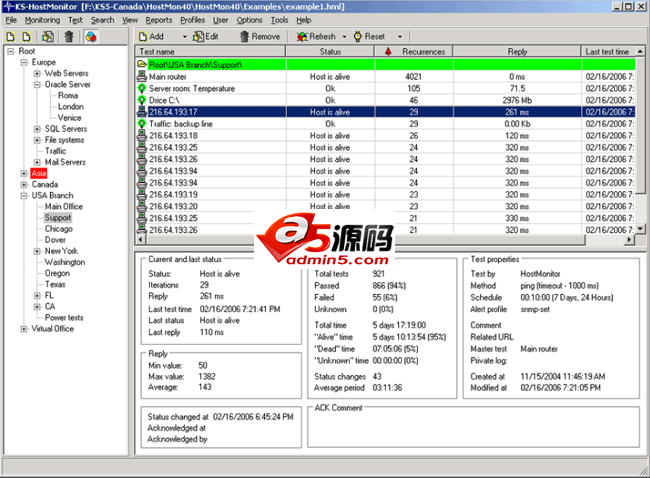Viewport: 650px width, 478px height.
Task: Select the 216.64.193.19 test row
Action: coord(385,194)
